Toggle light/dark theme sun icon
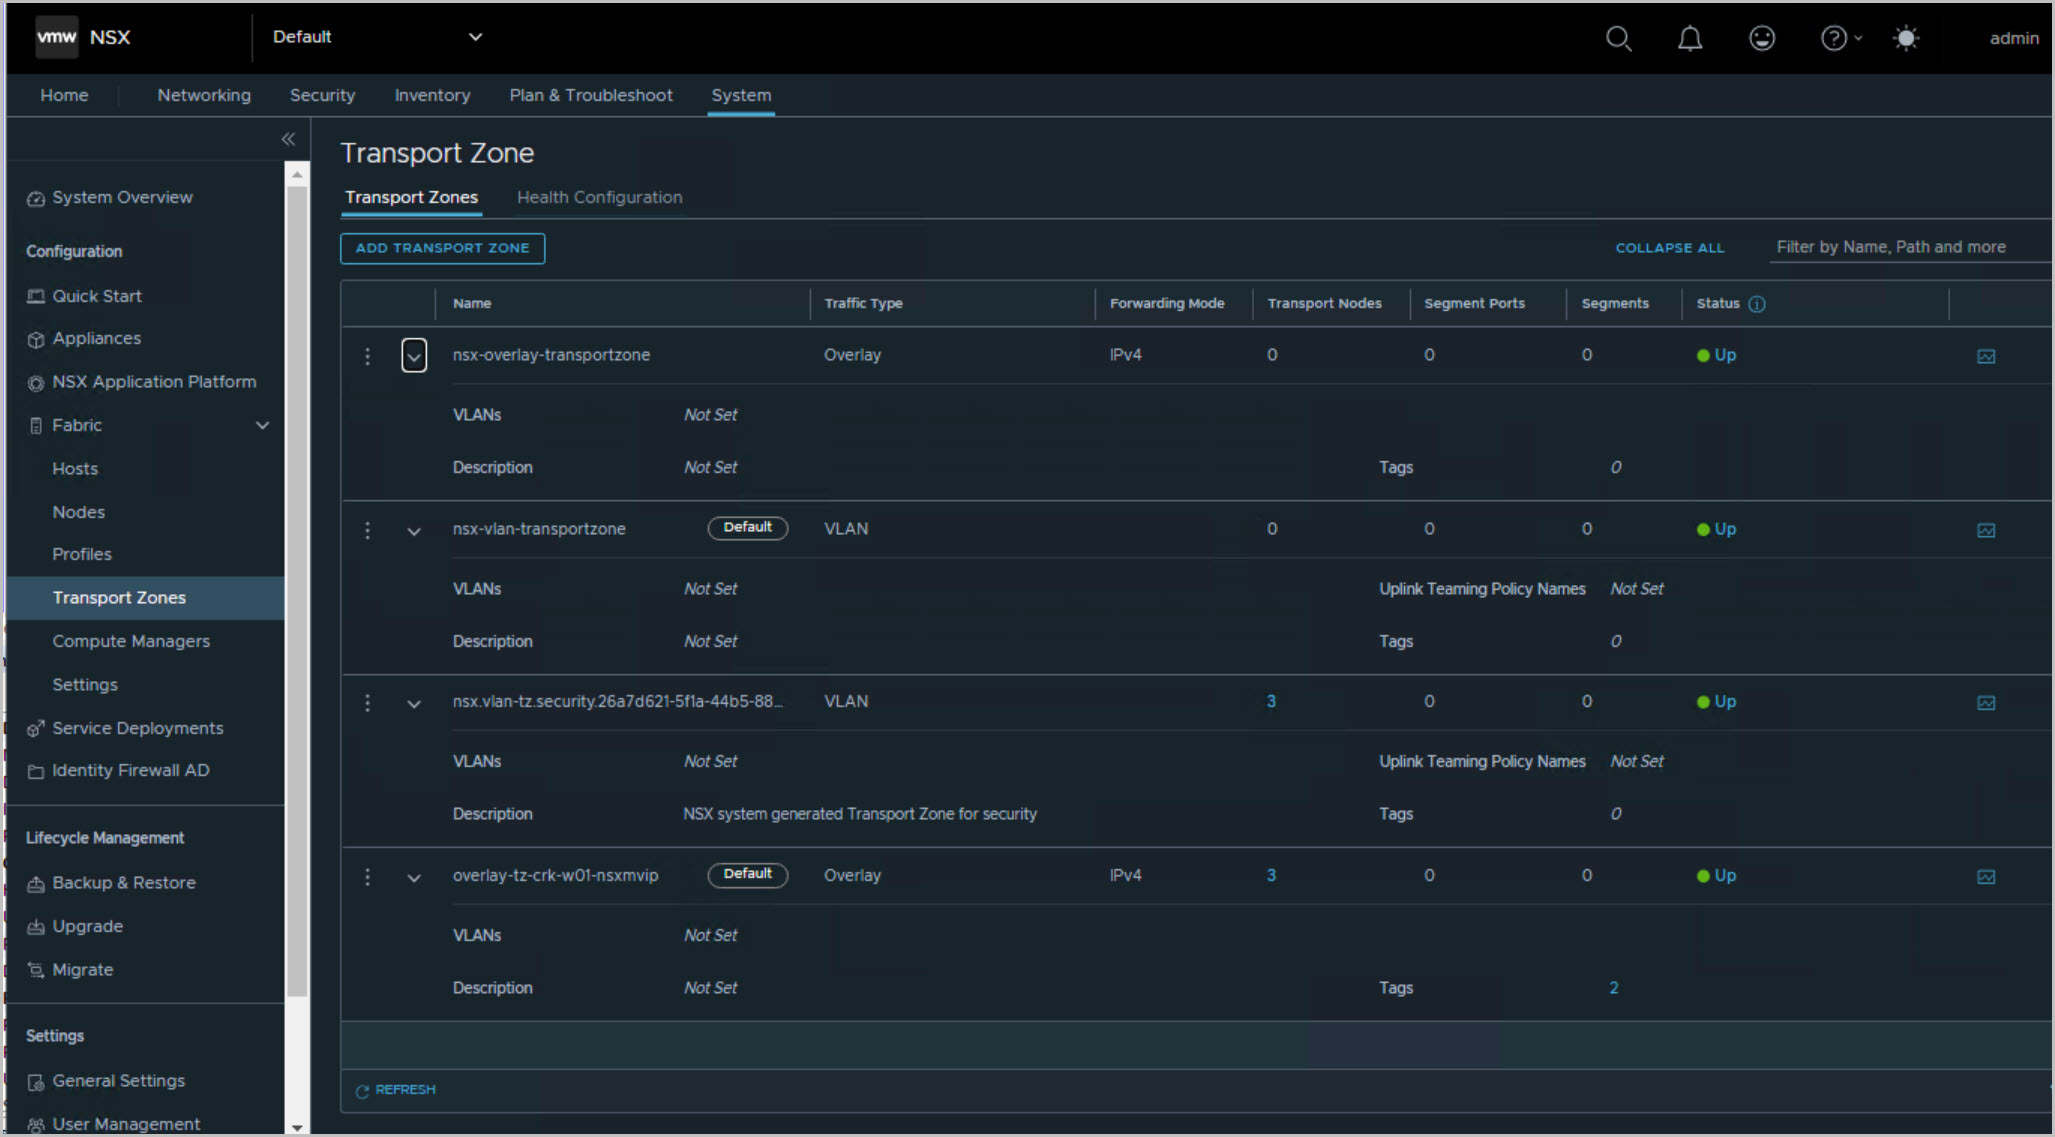 1906,38
